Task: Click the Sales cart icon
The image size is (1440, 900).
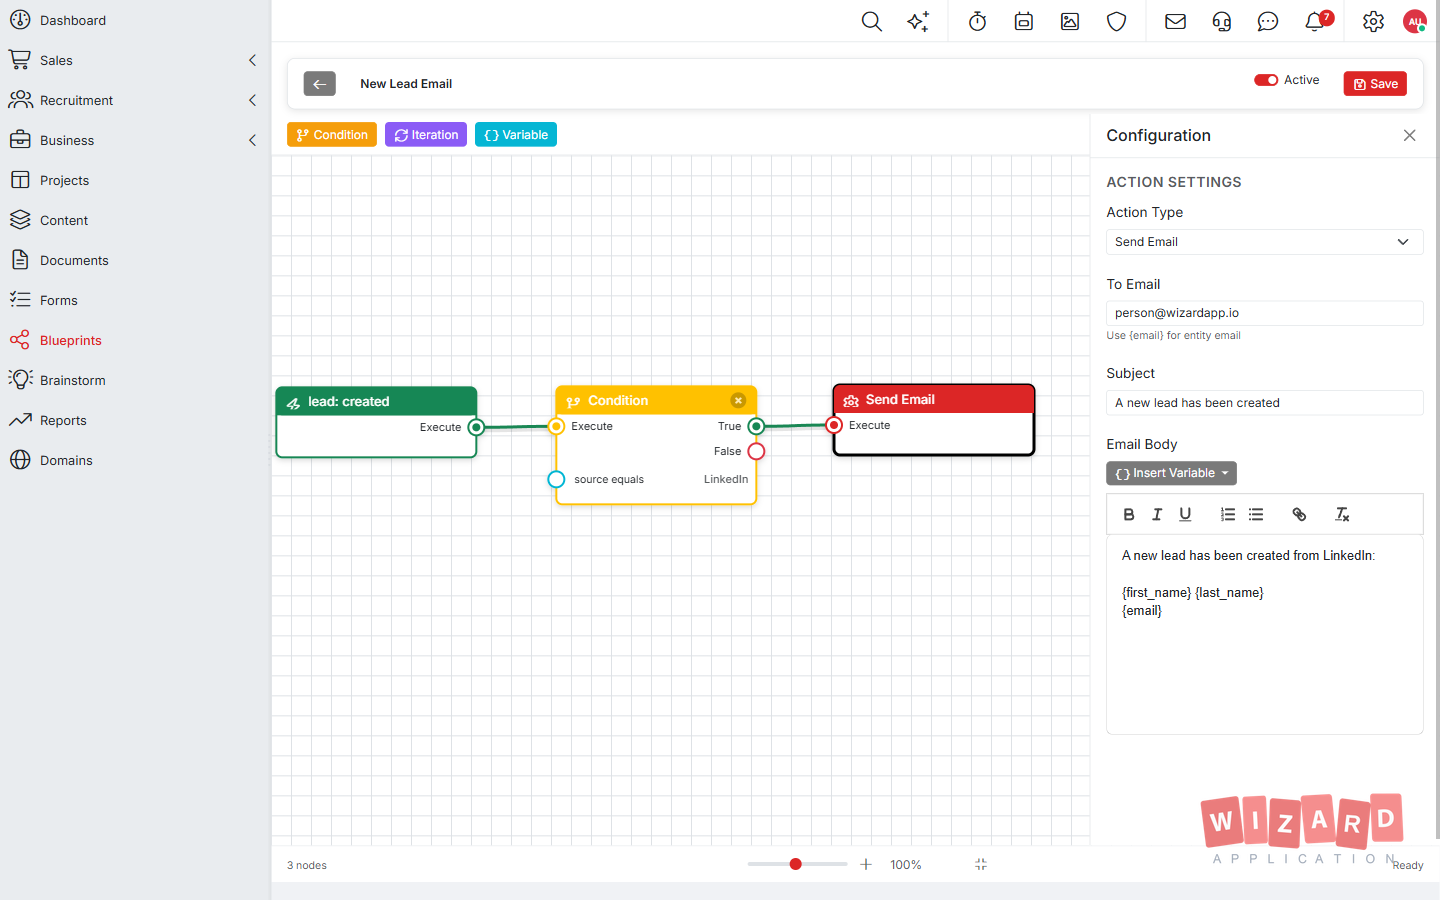Action: pyautogui.click(x=20, y=60)
